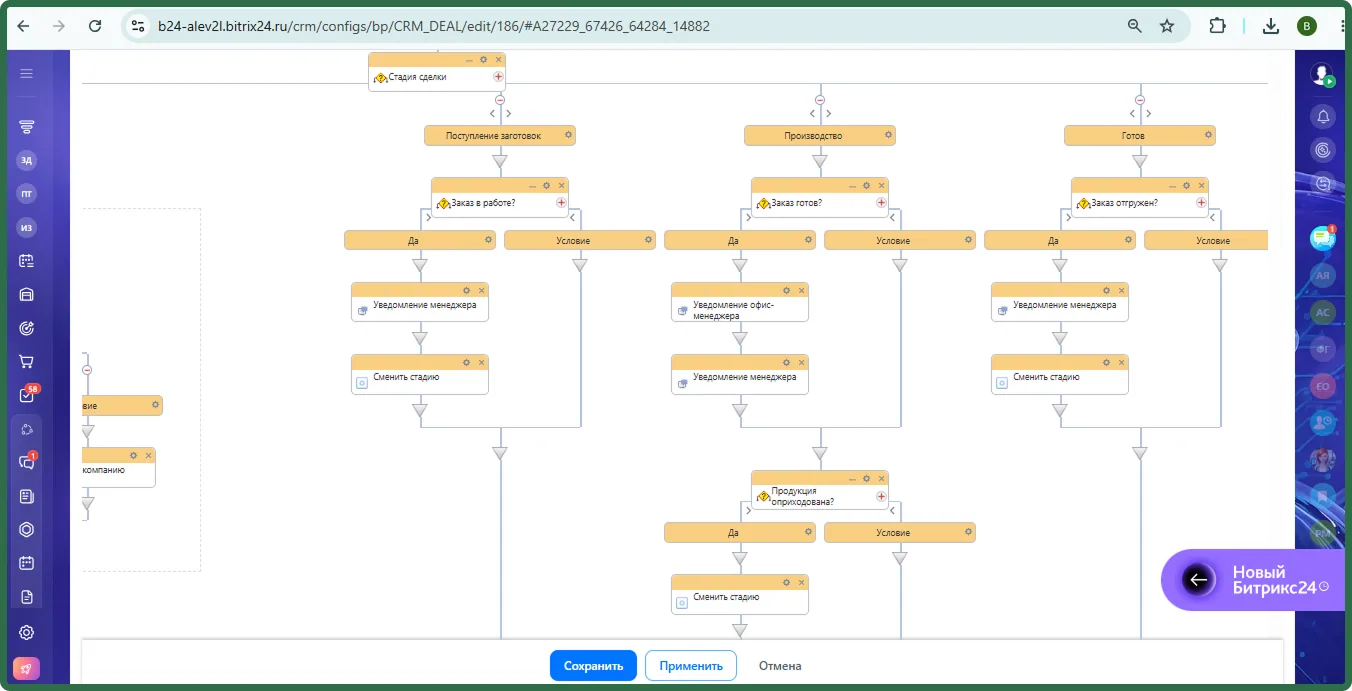This screenshot has height=691, width=1352.
Task: Open the notifications bell in right panel
Action: pos(1324,117)
